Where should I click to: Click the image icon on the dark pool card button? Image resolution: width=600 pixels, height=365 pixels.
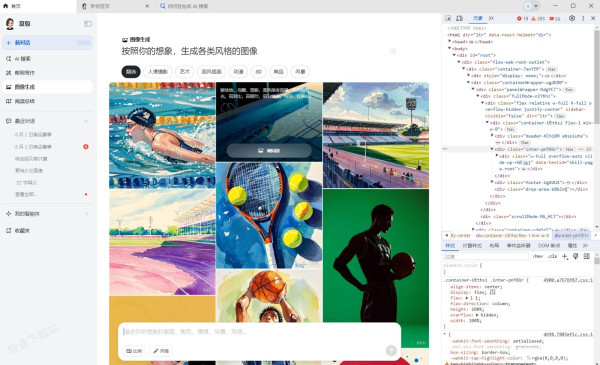pos(261,151)
